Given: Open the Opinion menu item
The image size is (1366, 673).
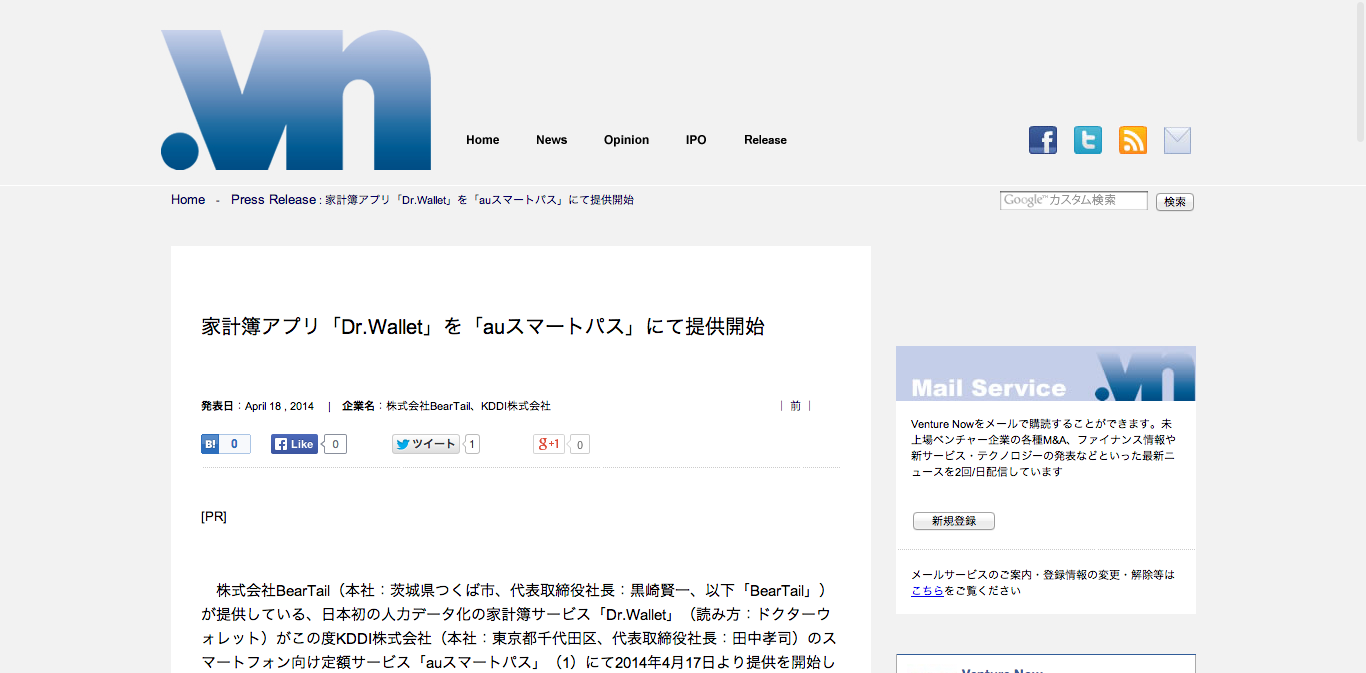Looking at the screenshot, I should click(626, 140).
